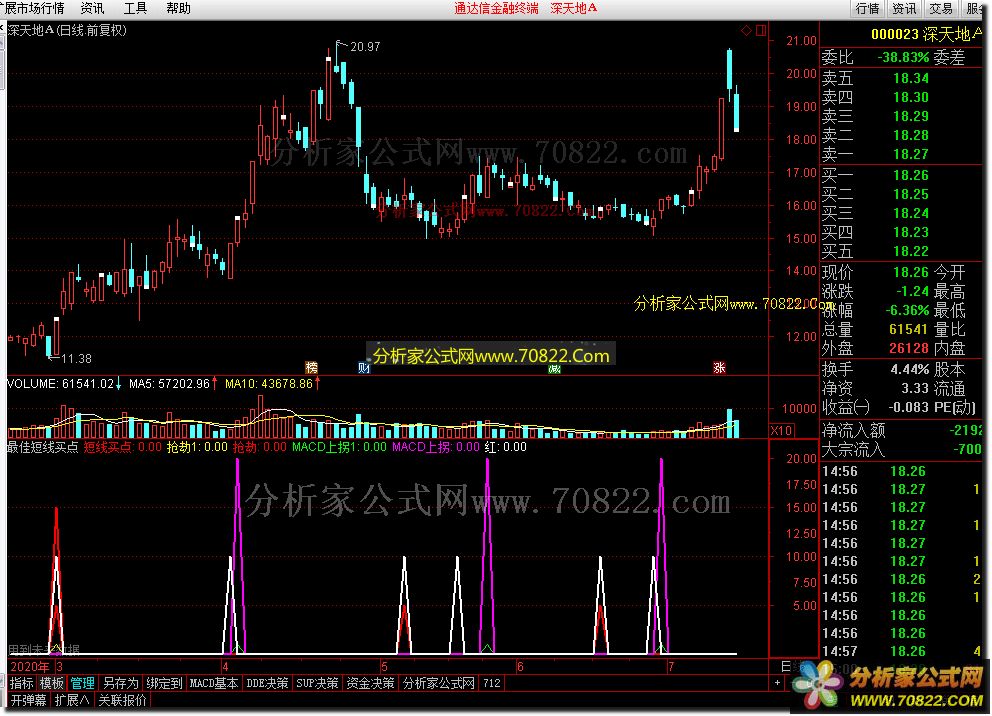This screenshot has height=716, width=992.
Task: Click the 净资 3.33 value
Action: (915, 388)
